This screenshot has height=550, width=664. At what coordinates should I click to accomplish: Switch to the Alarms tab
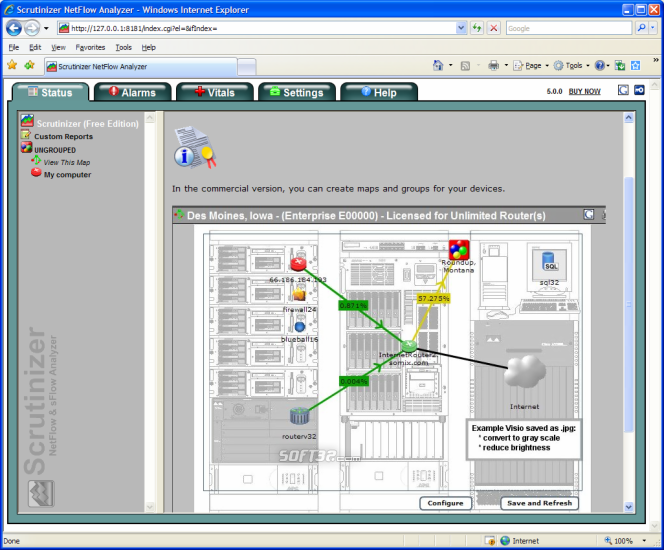pos(133,92)
